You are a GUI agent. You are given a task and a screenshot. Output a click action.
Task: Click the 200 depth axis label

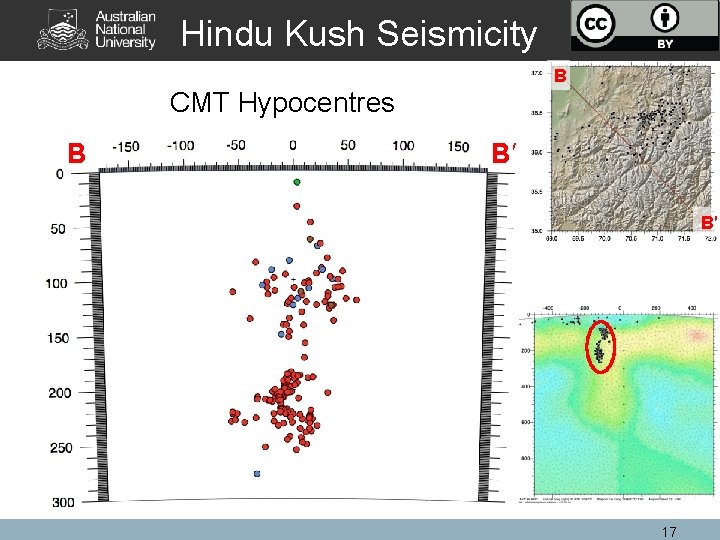(60, 393)
